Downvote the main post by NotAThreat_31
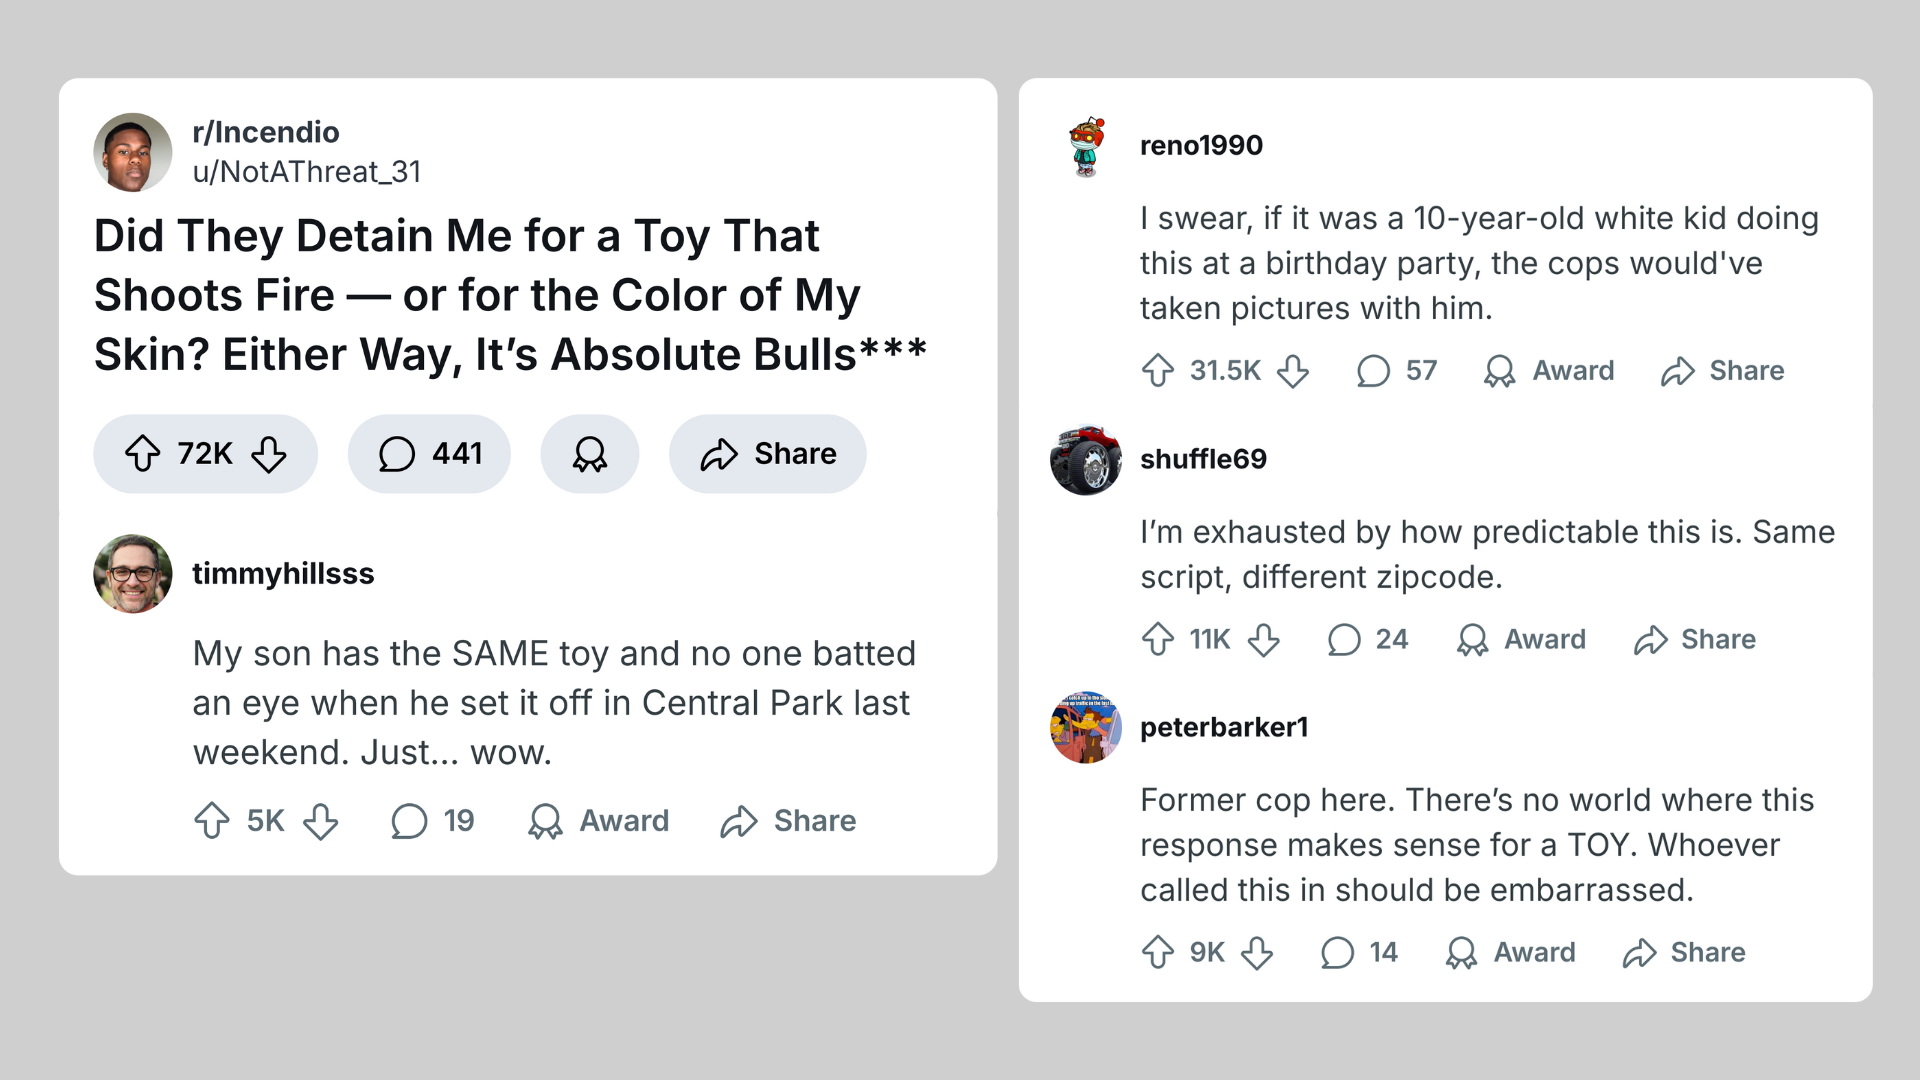Viewport: 1920px width, 1080px height. (x=269, y=454)
